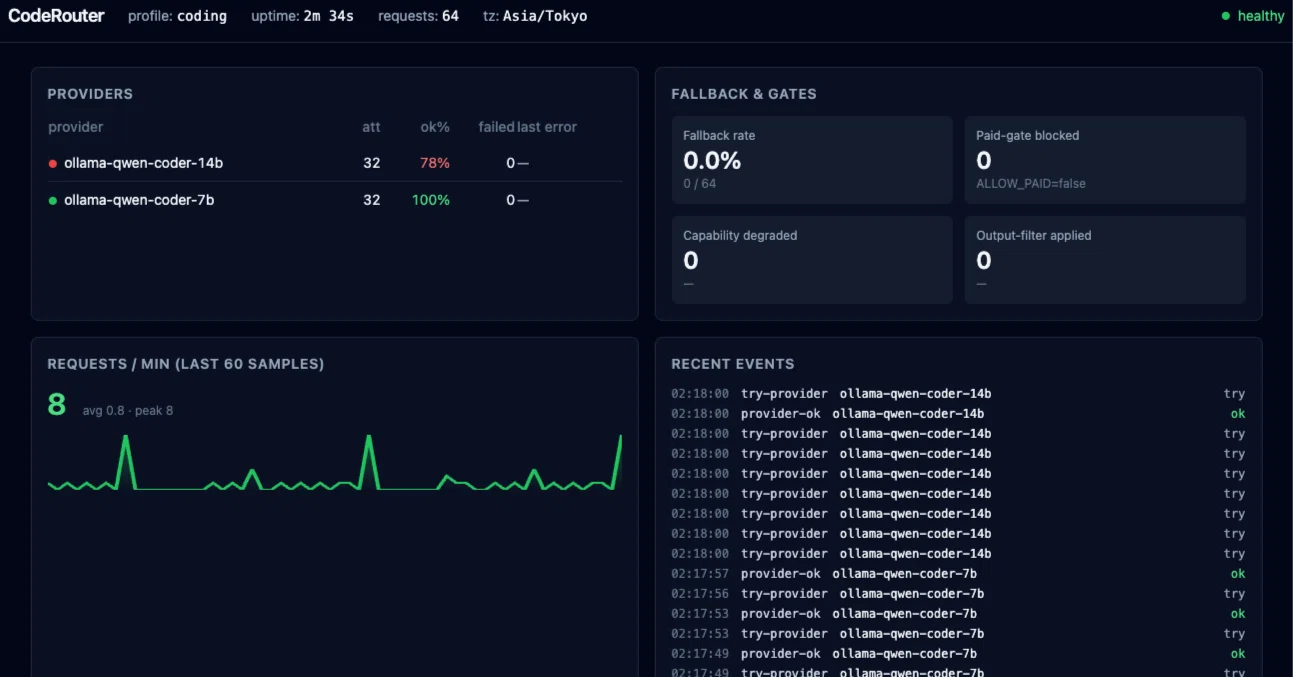Click the 'att' column header
1293x677 pixels.
coord(371,127)
